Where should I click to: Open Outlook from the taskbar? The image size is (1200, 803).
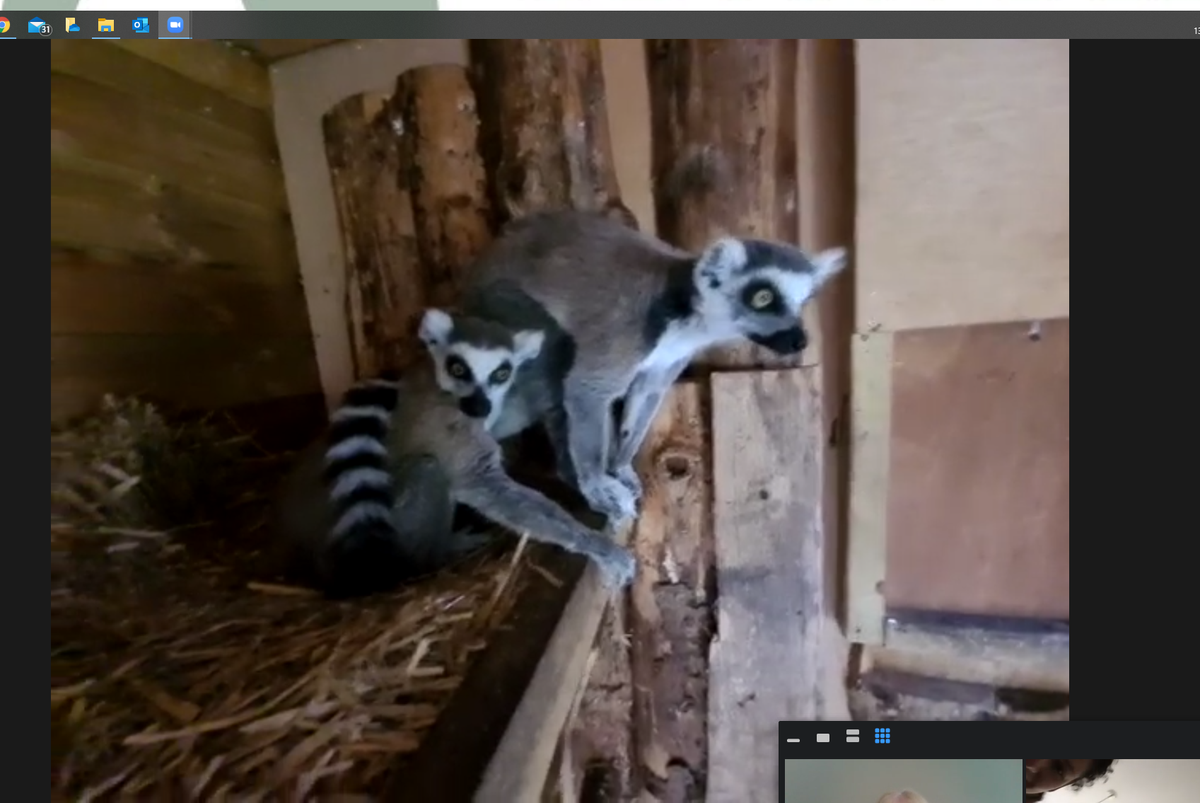pos(140,25)
